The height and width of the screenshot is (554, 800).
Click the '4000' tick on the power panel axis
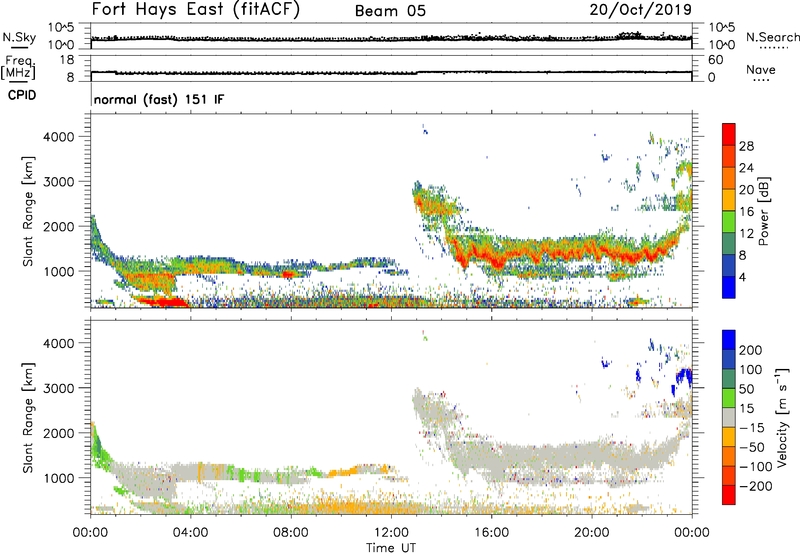pos(58,137)
